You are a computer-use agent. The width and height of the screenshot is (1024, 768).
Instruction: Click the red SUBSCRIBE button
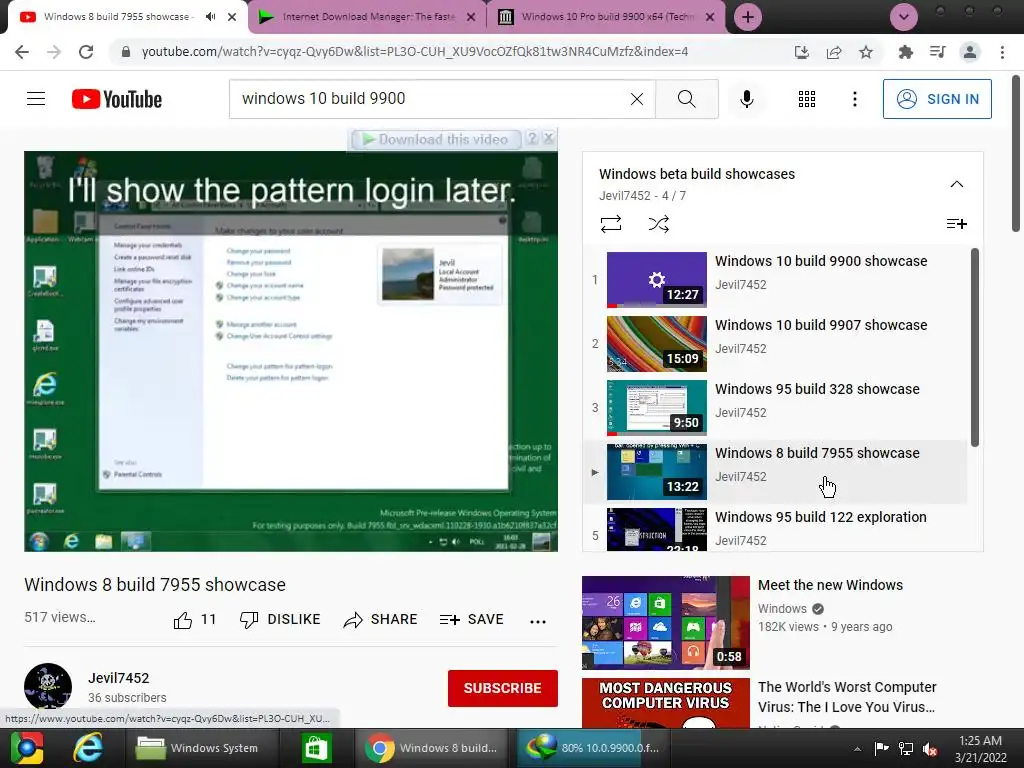[502, 688]
